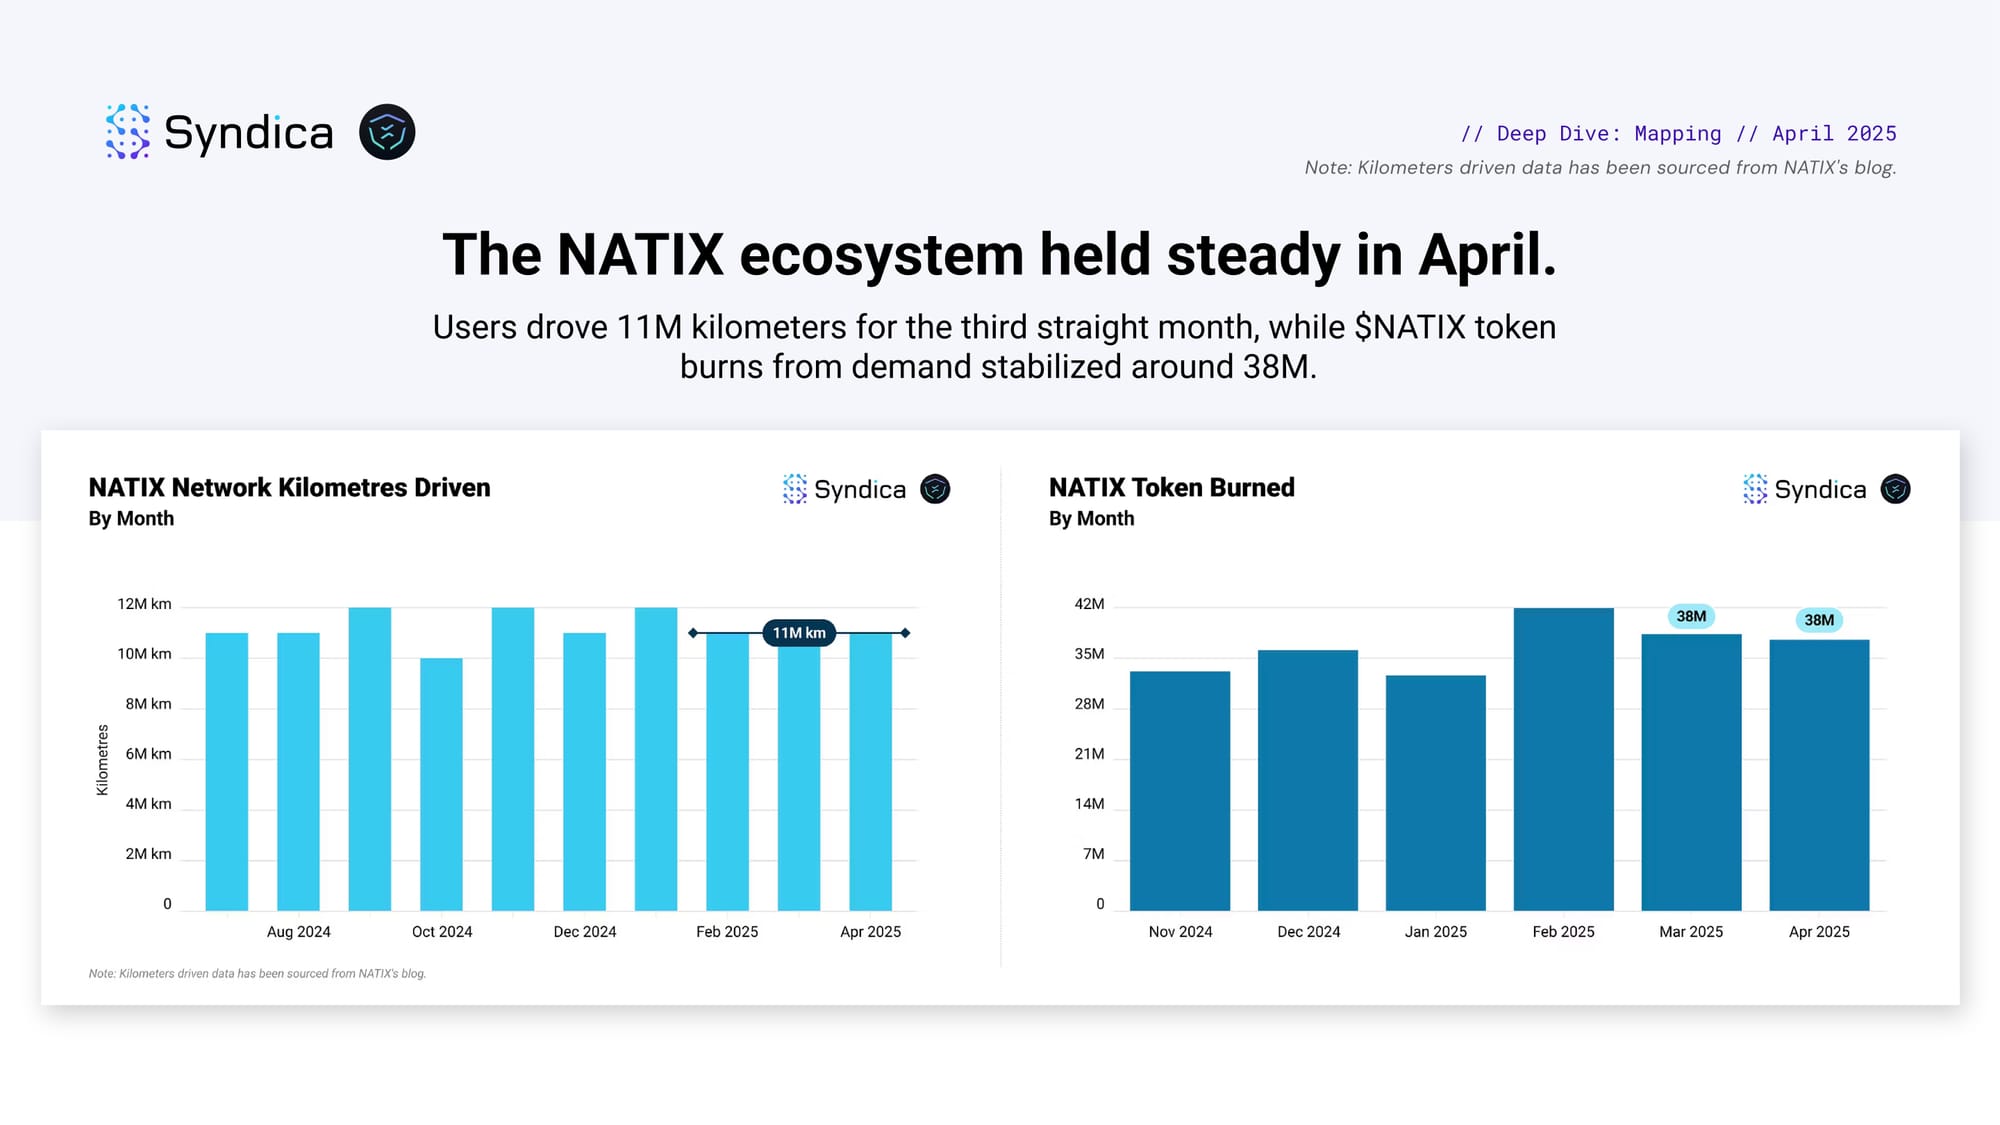Click the tall bar between Dec 2024 and Feb 2025
2000x1125 pixels.
coord(656,759)
